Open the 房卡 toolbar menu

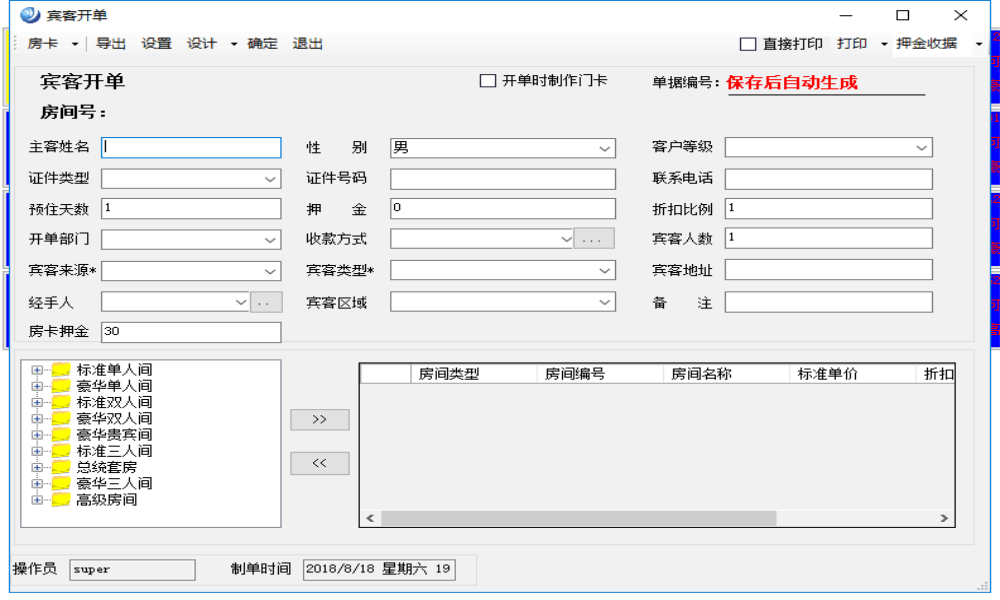pos(43,44)
